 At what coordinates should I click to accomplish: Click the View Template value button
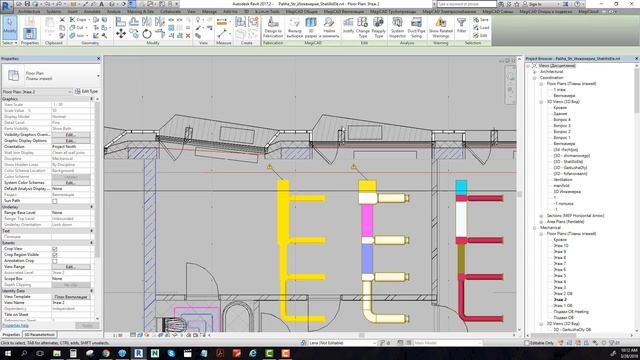[x=71, y=297]
